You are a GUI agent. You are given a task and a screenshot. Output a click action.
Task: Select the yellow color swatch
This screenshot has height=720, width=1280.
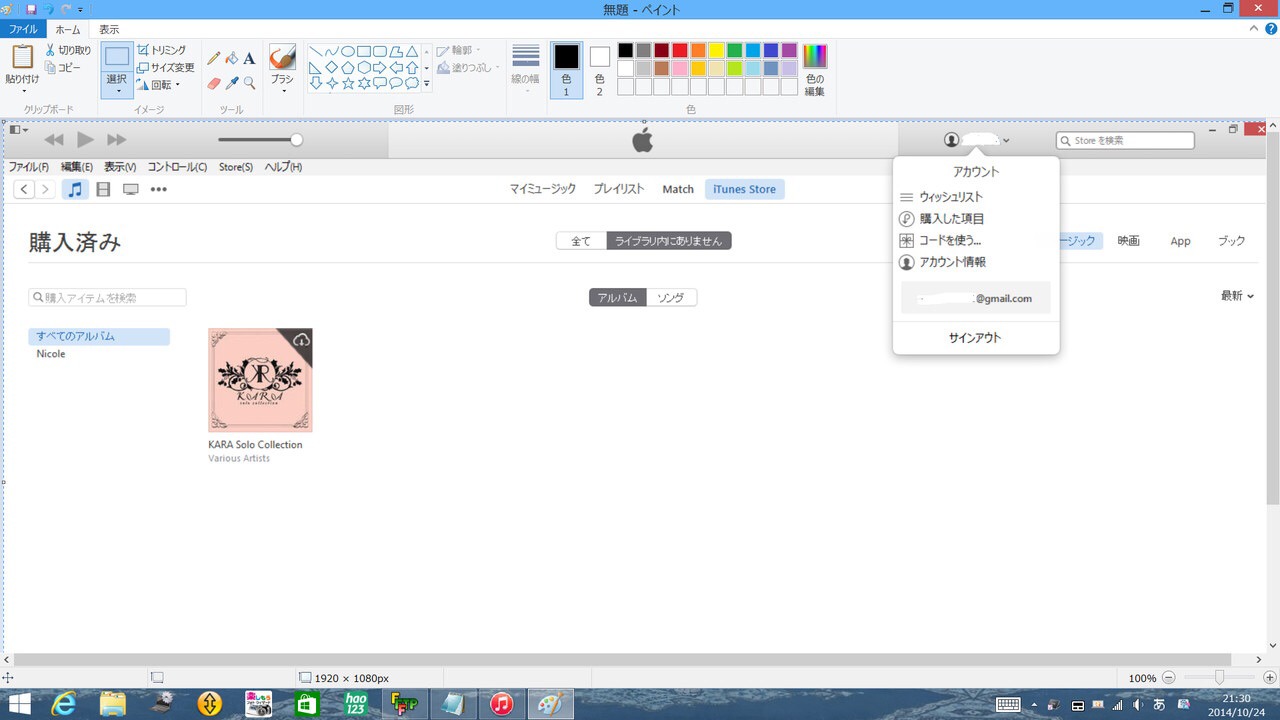pos(716,51)
